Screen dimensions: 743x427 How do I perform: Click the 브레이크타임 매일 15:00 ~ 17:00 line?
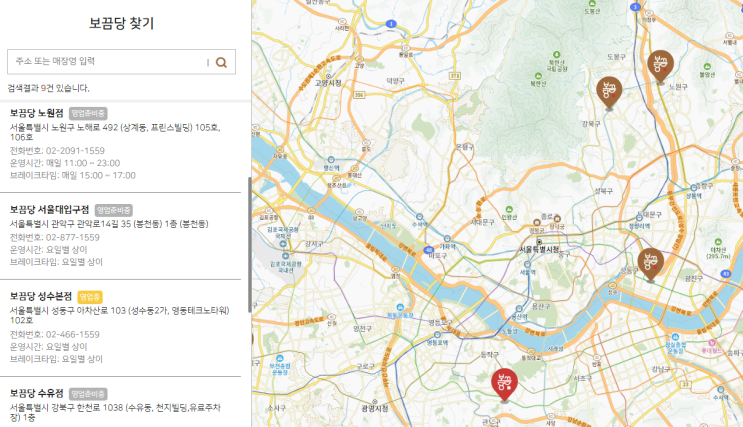72,175
